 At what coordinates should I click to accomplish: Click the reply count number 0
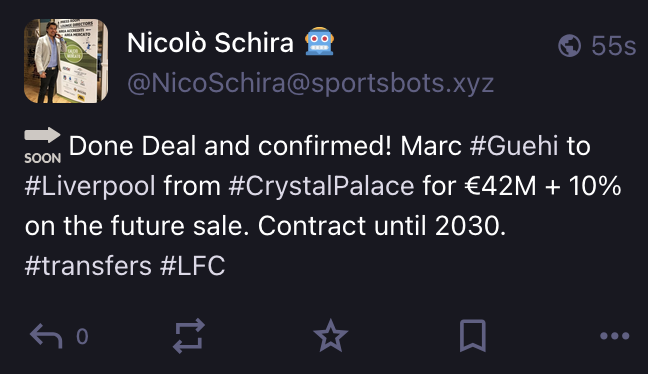[x=82, y=336]
